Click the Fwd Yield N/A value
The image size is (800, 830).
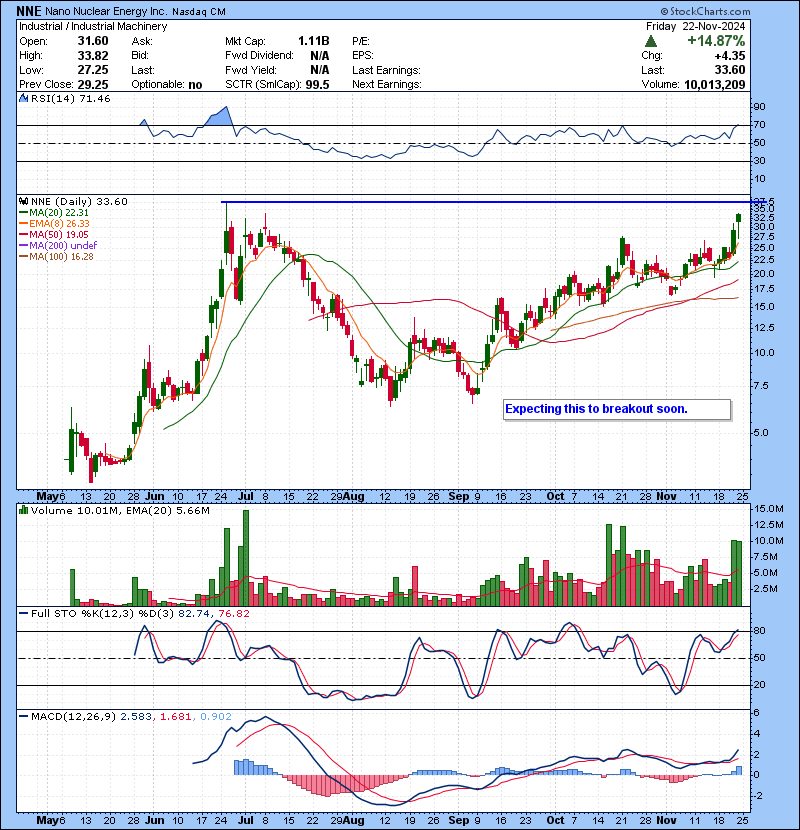click(320, 70)
